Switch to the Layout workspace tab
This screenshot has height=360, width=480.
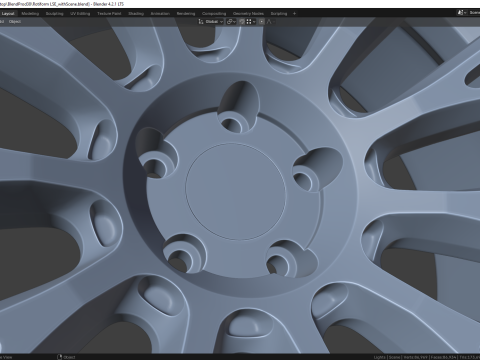click(x=8, y=14)
